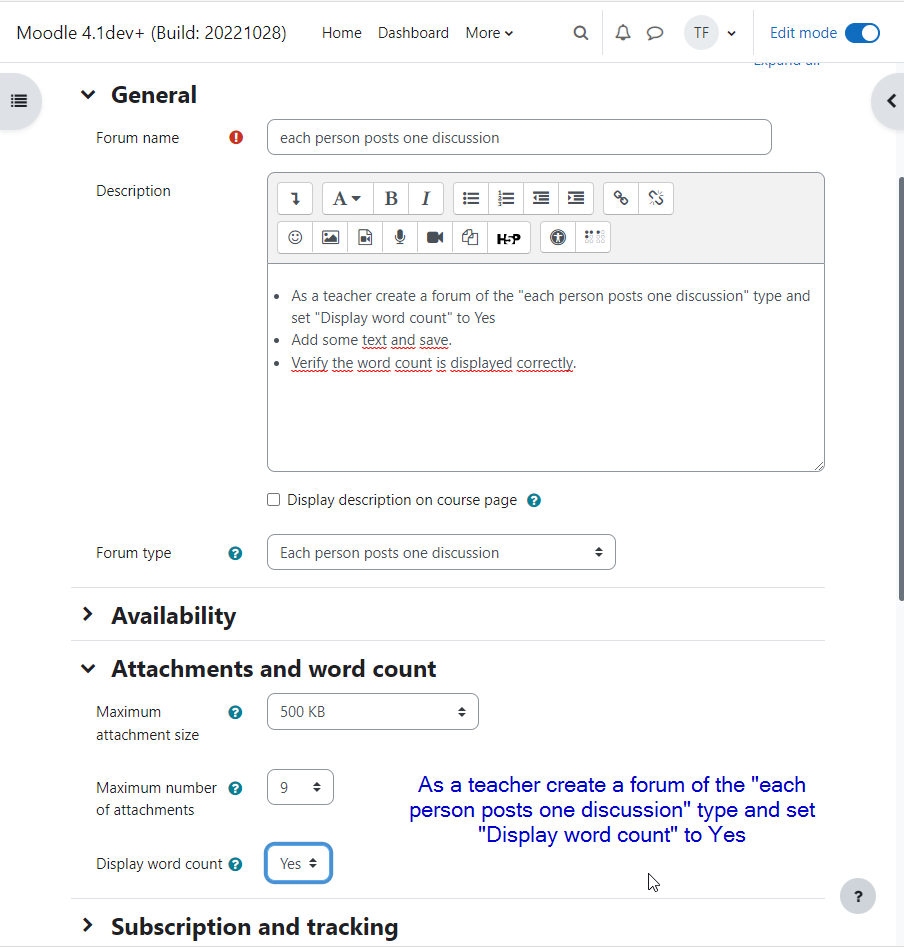The height and width of the screenshot is (947, 904).
Task: Open the Maximum attachment size dropdown
Action: click(x=373, y=711)
